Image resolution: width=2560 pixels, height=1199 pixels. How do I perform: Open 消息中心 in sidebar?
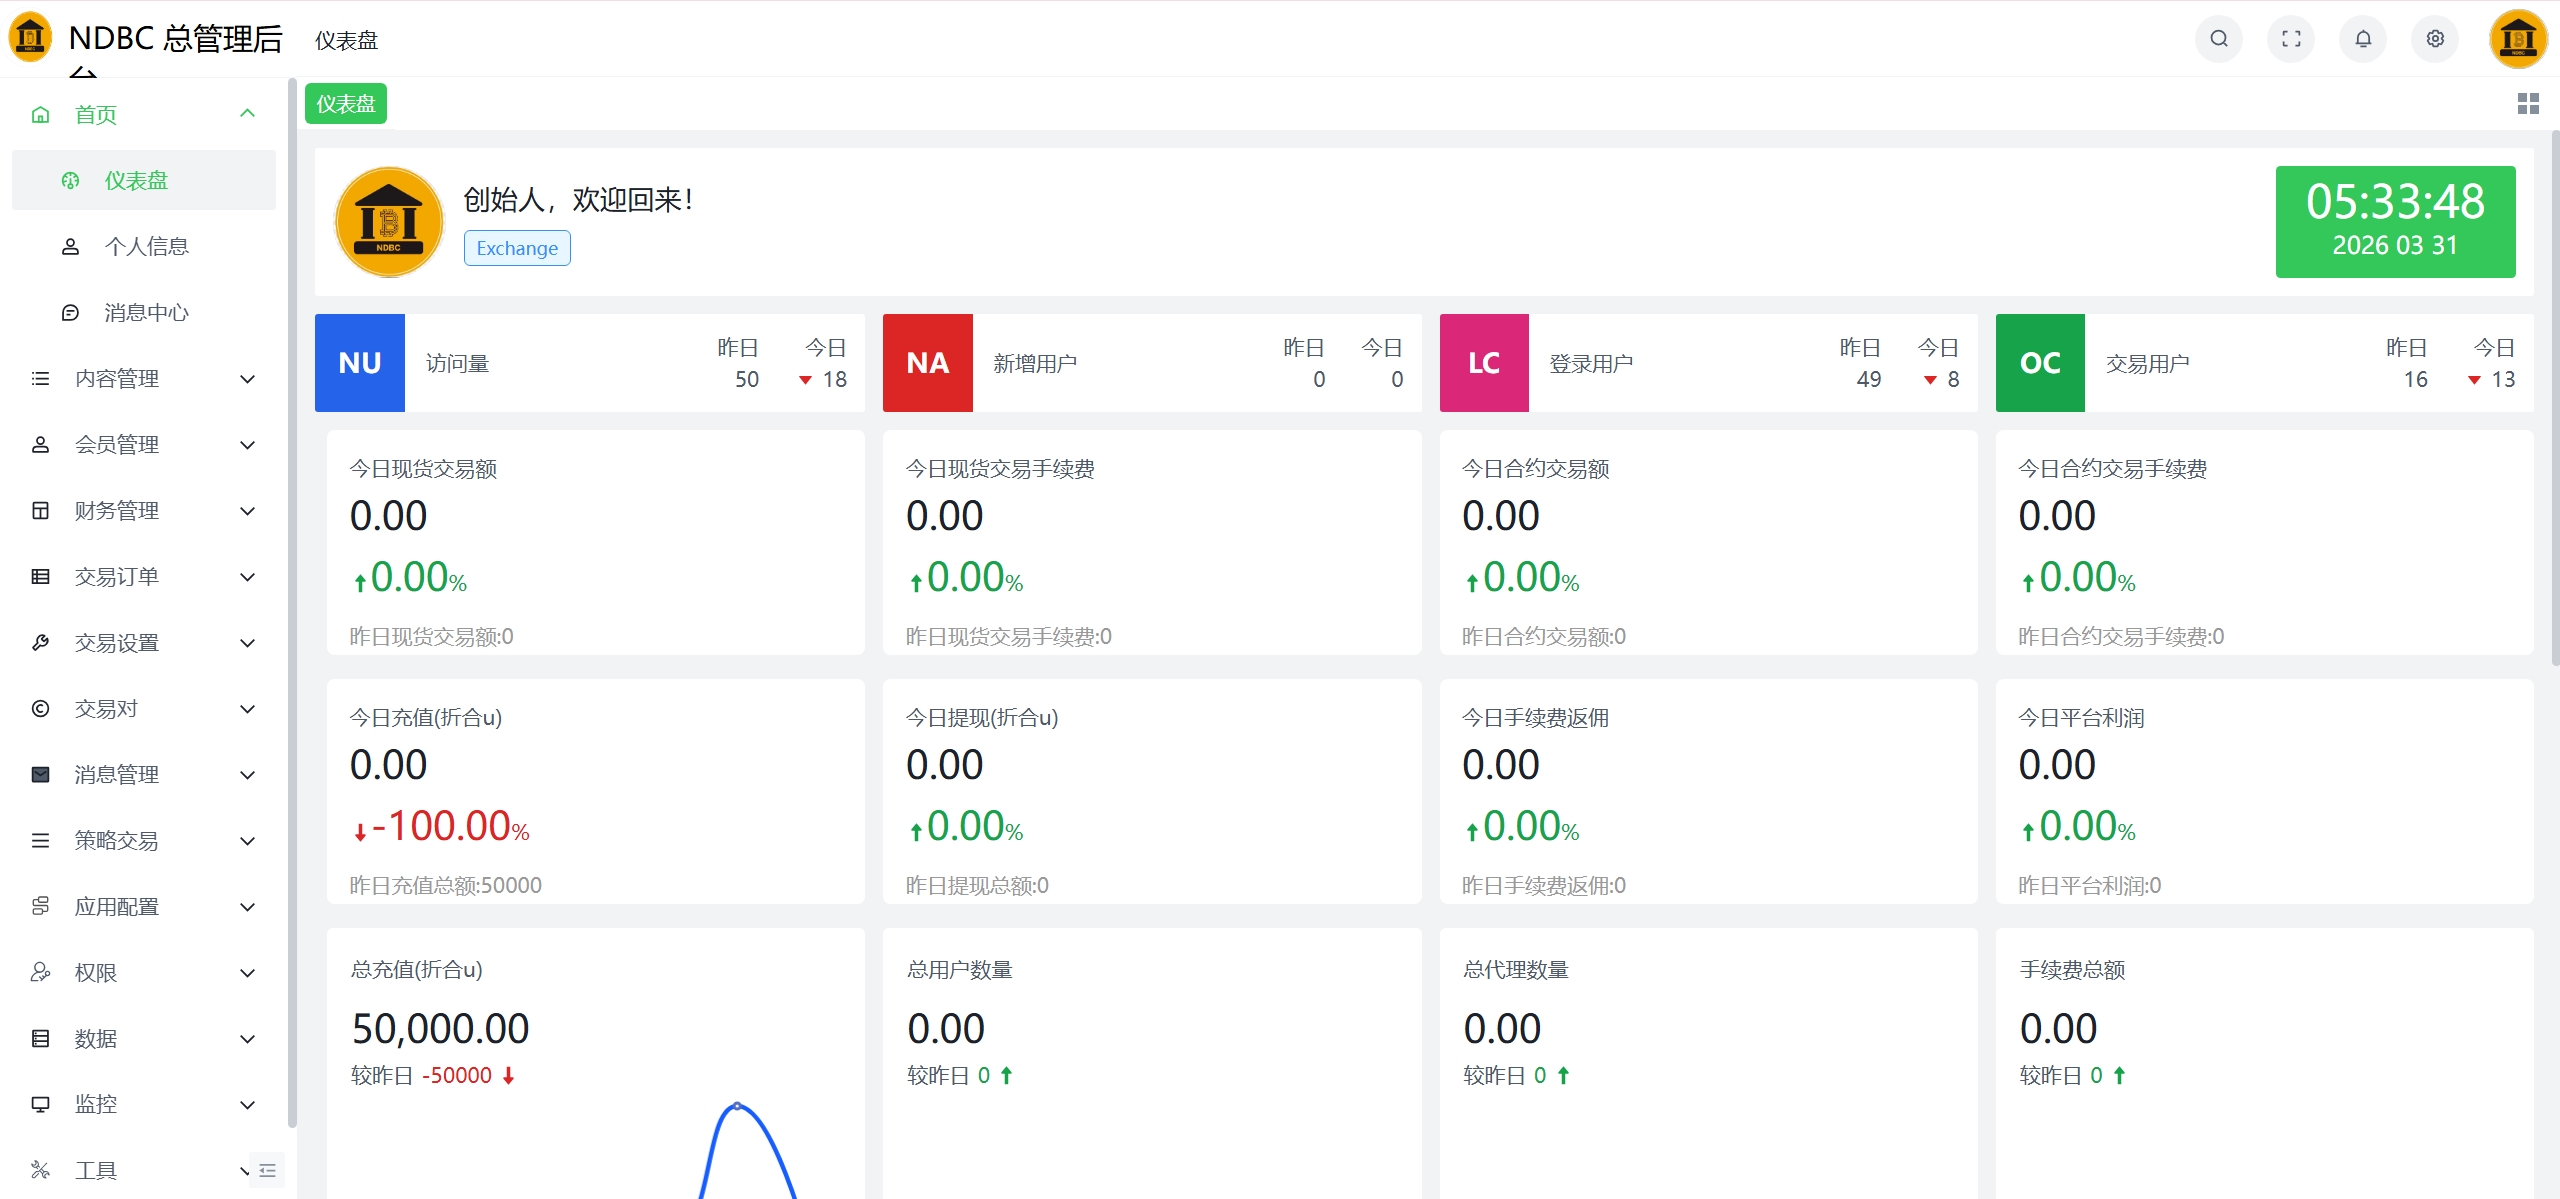coord(146,312)
